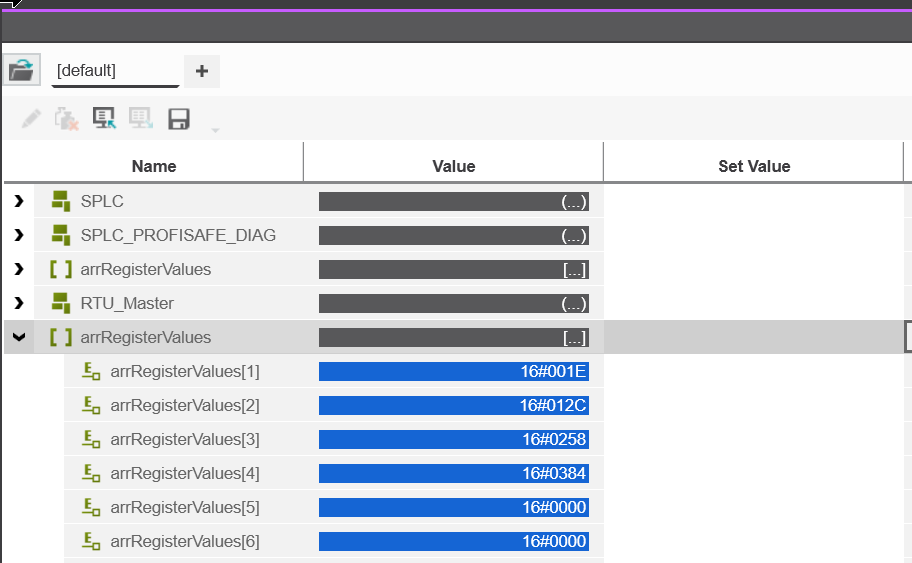Click the SPLC structure icon
This screenshot has height=563, width=912.
[60, 201]
